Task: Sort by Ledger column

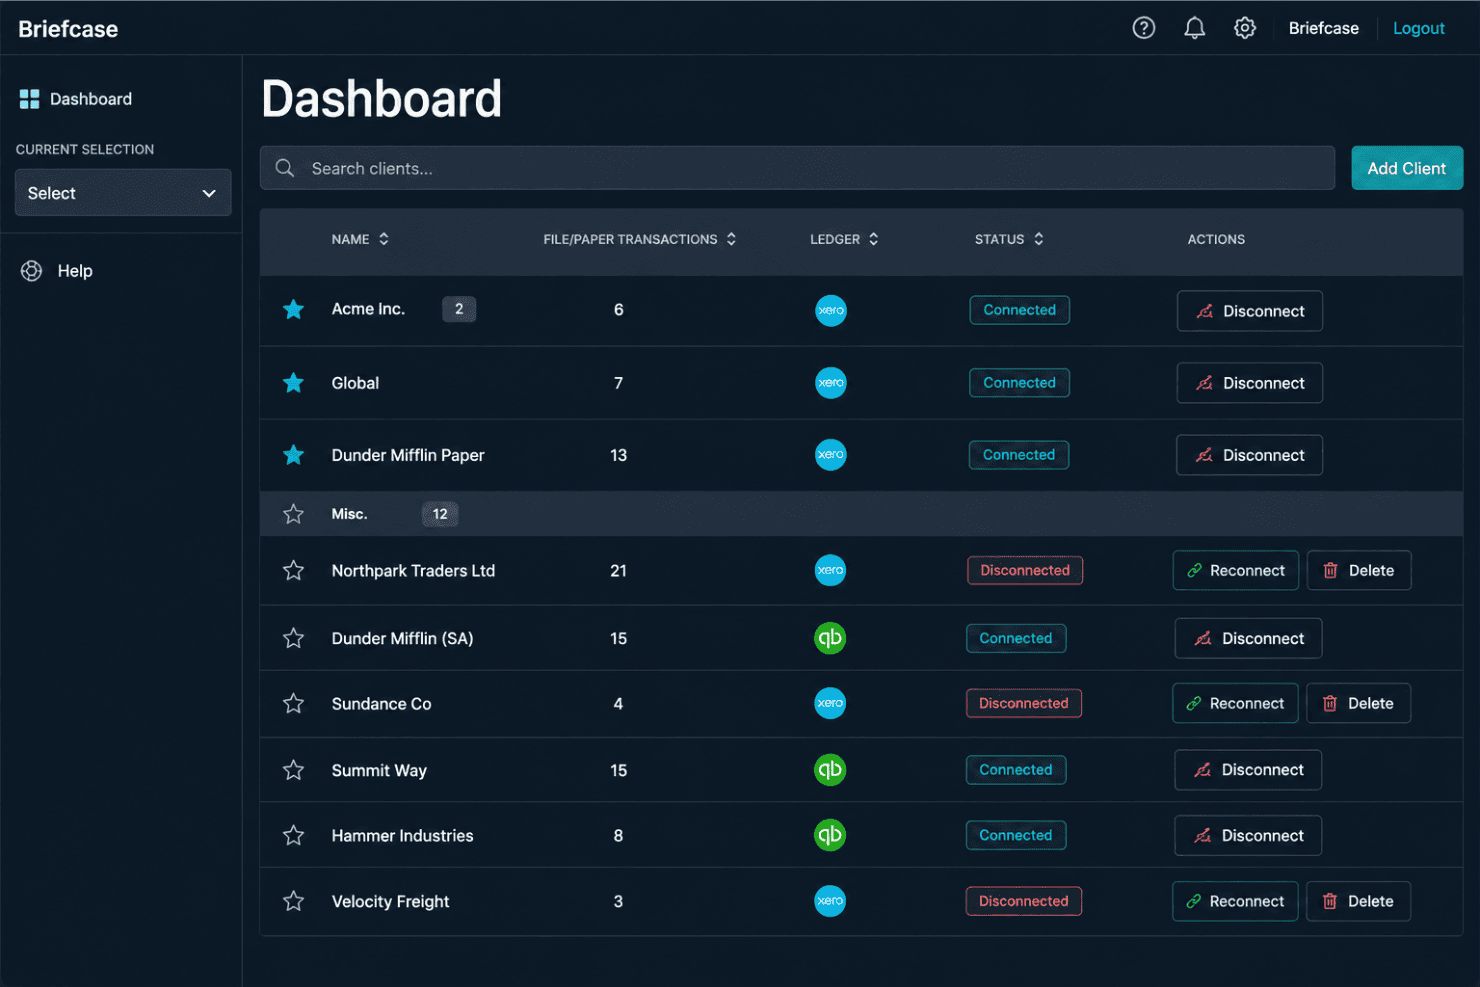Action: 844,239
